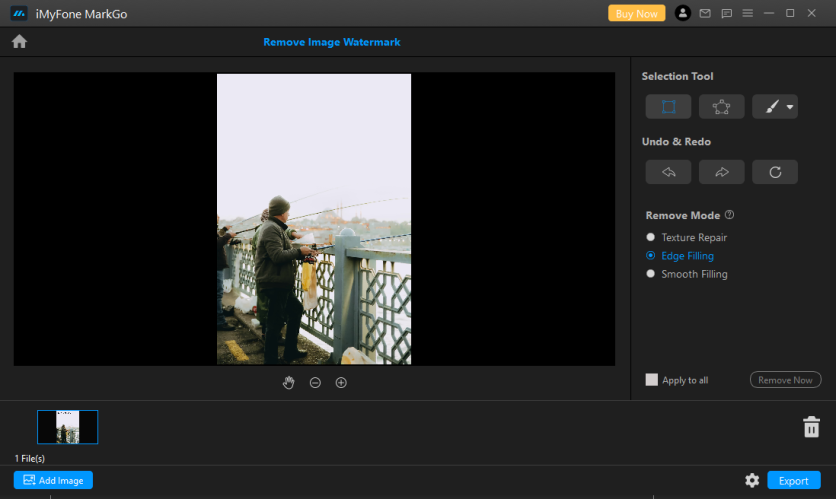This screenshot has width=836, height=499.
Task: Redo the last action
Action: click(x=721, y=172)
